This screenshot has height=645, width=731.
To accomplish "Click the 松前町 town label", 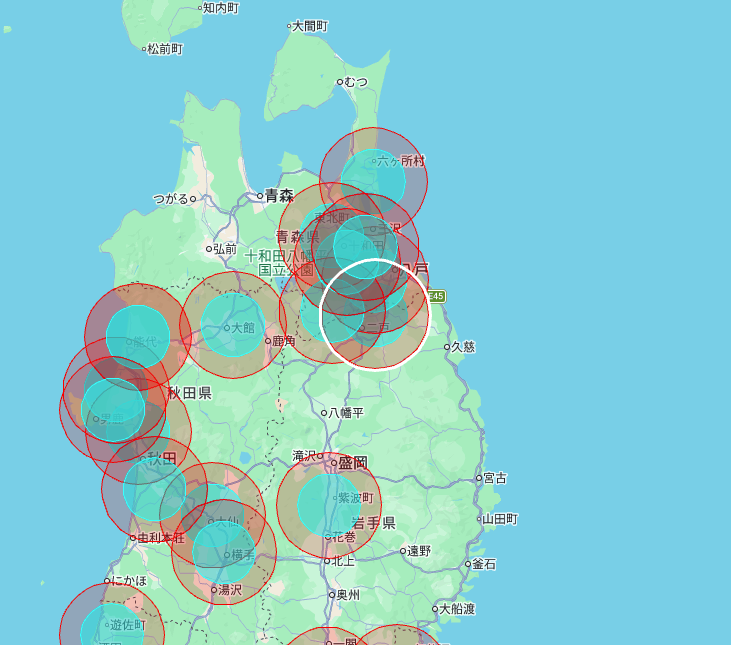I will point(165,48).
